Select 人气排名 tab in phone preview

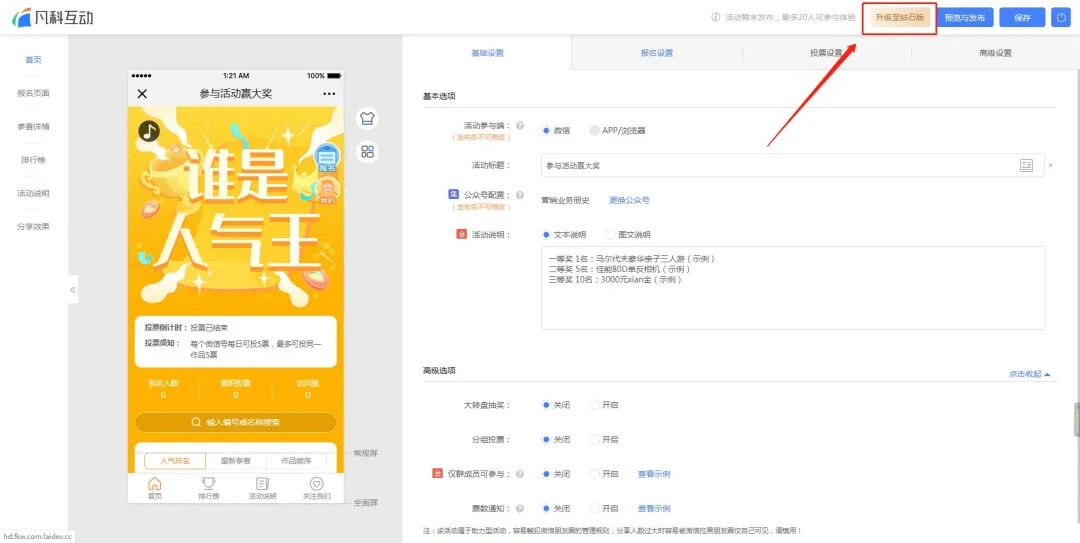click(x=174, y=461)
